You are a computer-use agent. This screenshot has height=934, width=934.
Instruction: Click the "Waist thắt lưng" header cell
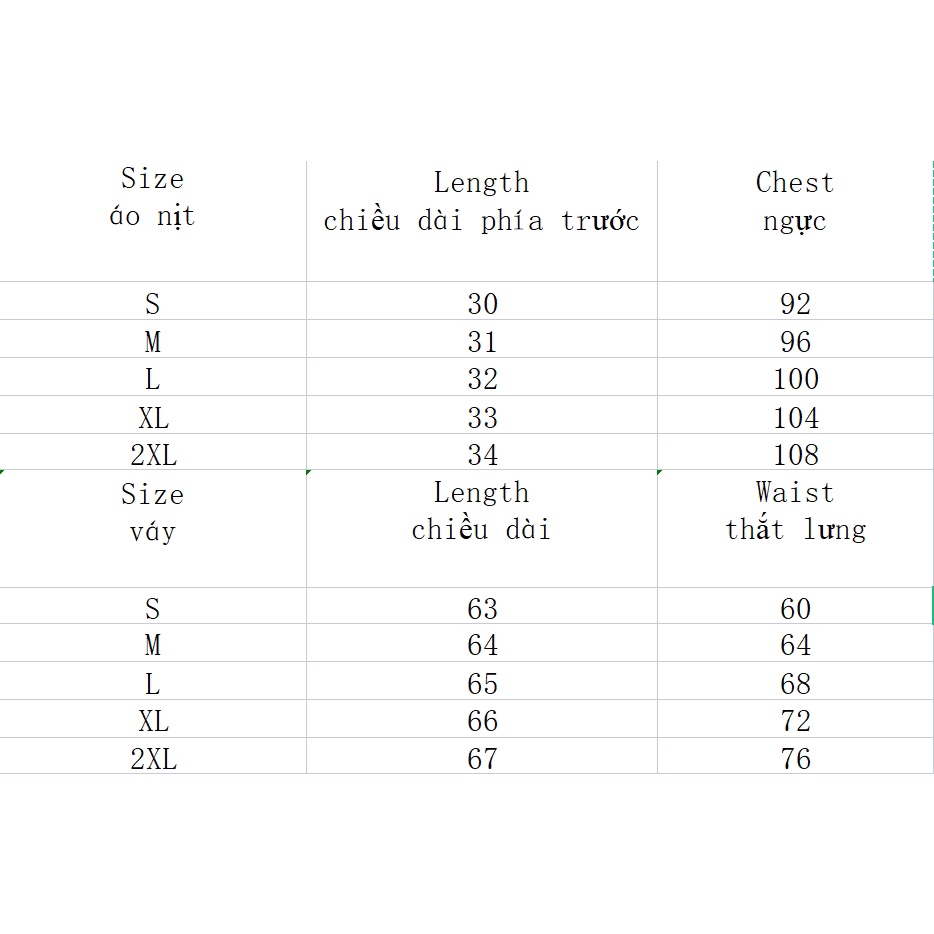(x=795, y=511)
